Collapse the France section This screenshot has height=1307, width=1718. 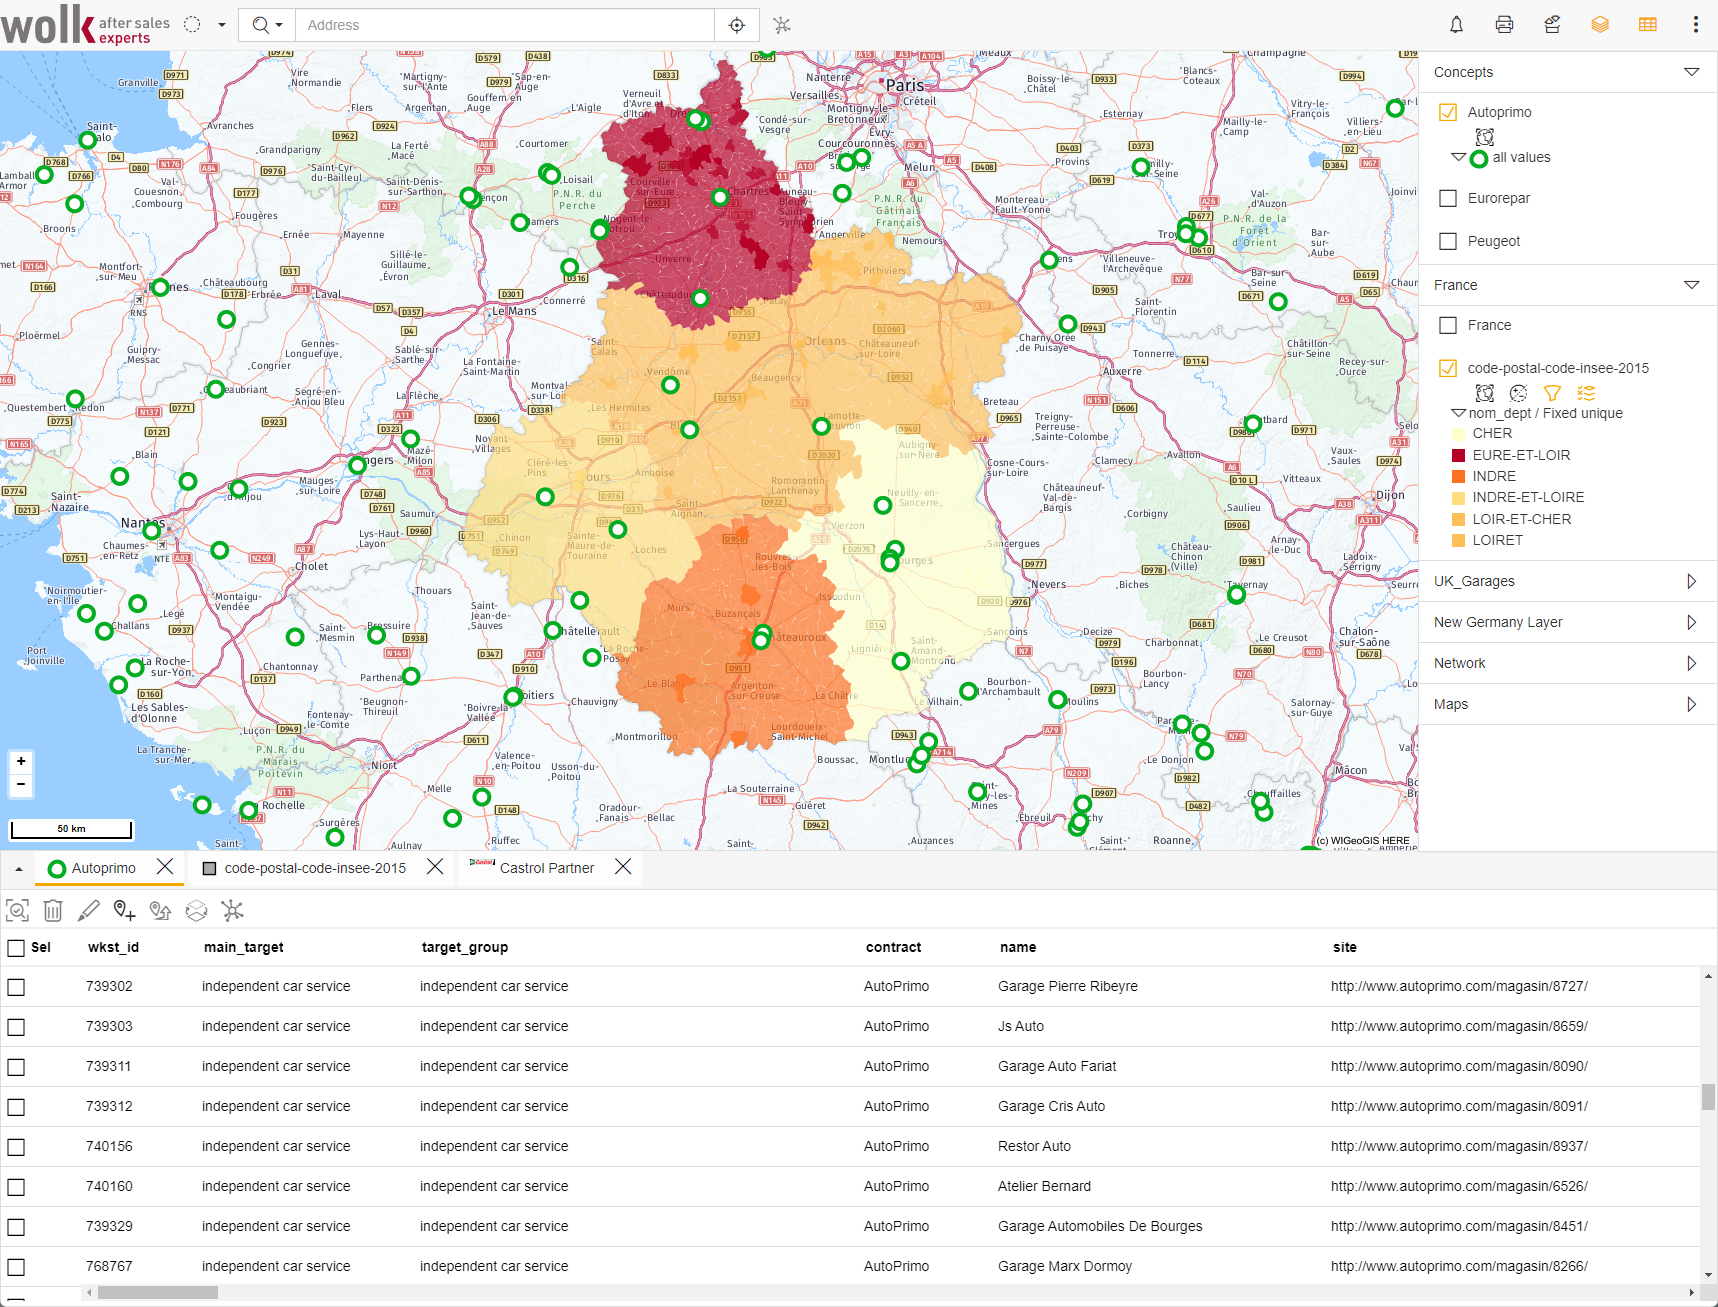tap(1691, 285)
